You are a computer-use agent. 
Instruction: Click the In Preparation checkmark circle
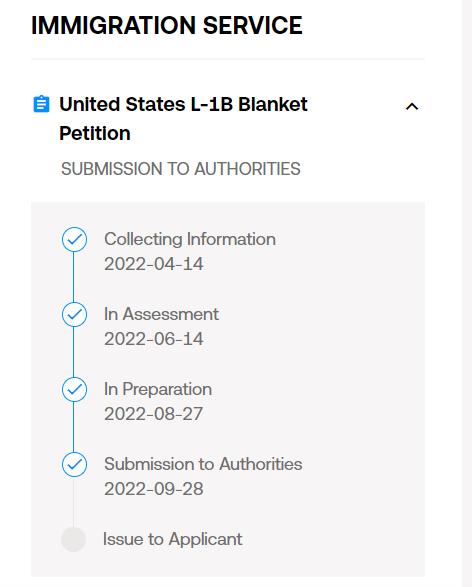pyautogui.click(x=74, y=389)
